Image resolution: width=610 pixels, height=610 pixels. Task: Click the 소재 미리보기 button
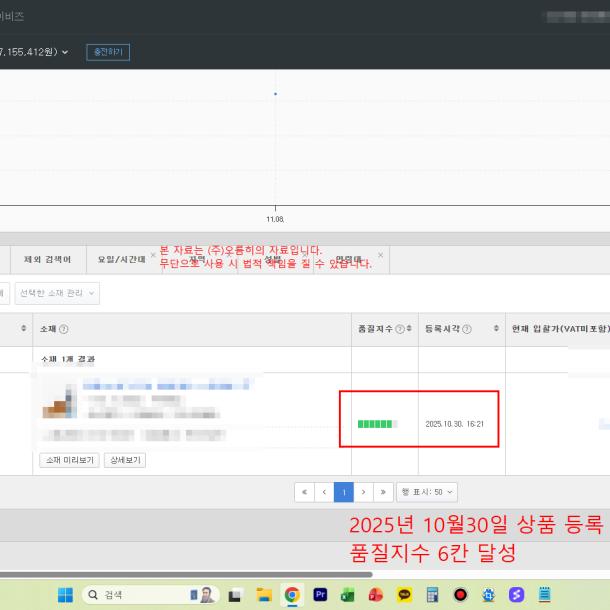pos(68,461)
